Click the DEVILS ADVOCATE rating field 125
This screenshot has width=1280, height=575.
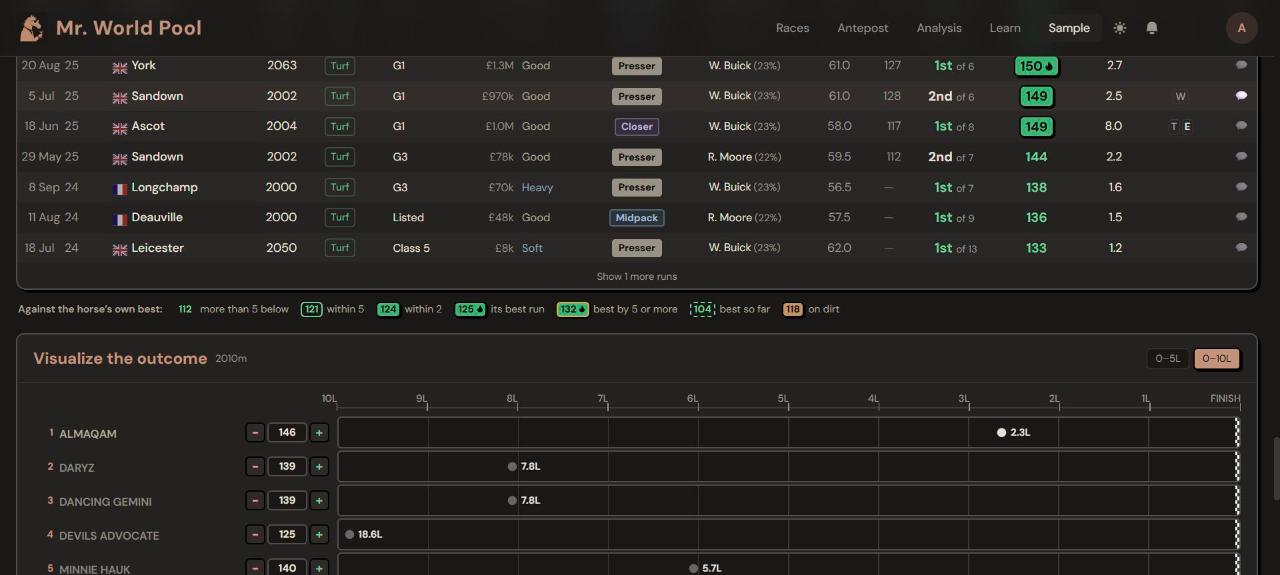287,534
